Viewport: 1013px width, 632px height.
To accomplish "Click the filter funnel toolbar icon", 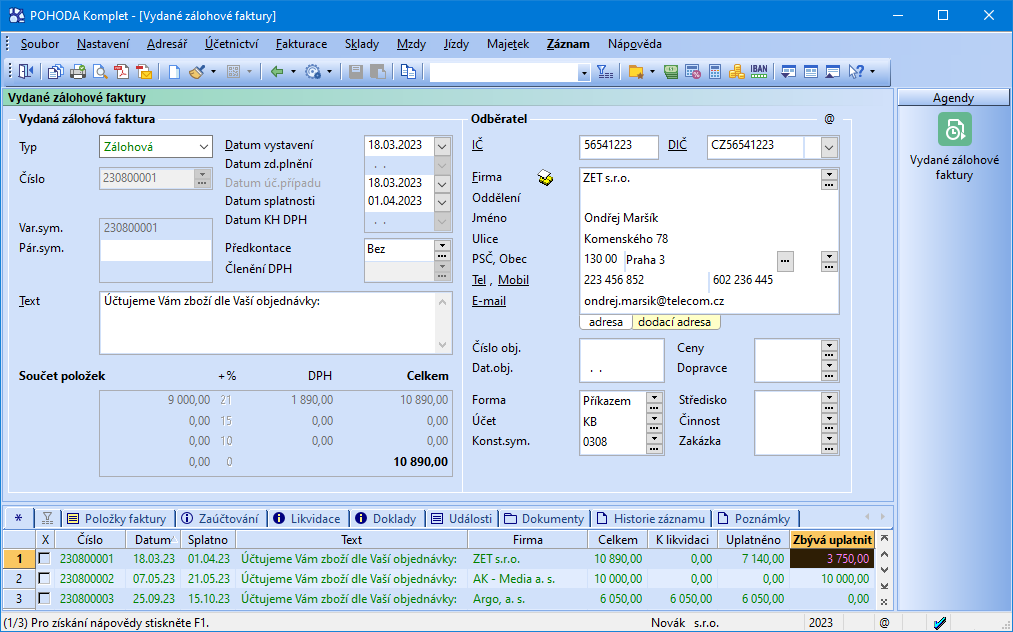I will pyautogui.click(x=605, y=72).
